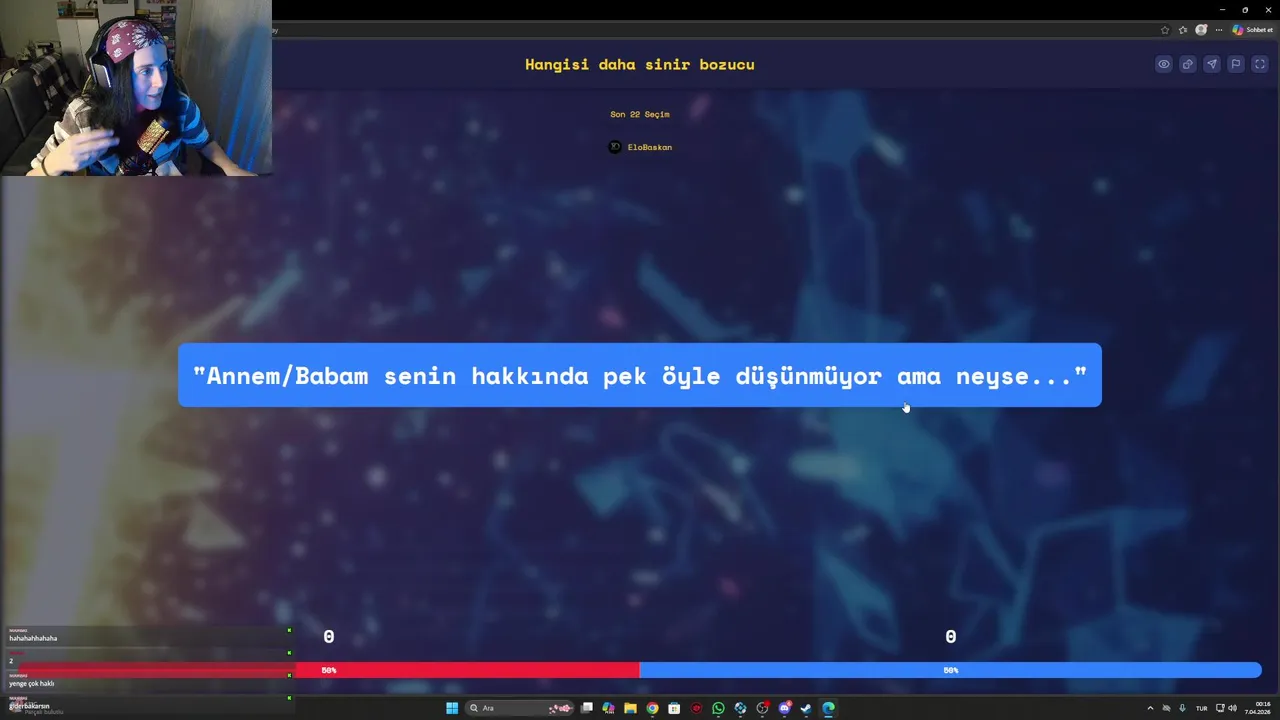Open Steam from the taskbar
1280x720 pixels.
tap(806, 708)
